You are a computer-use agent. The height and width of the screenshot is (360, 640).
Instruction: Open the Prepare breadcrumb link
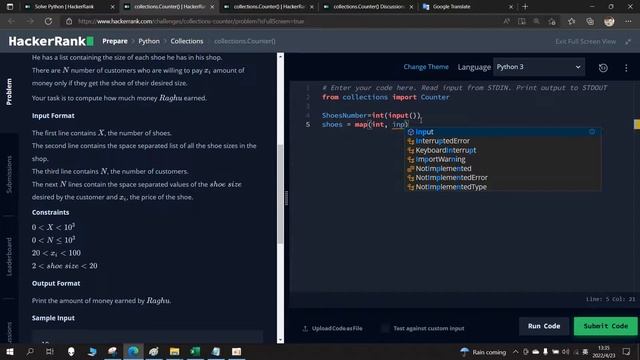(115, 41)
